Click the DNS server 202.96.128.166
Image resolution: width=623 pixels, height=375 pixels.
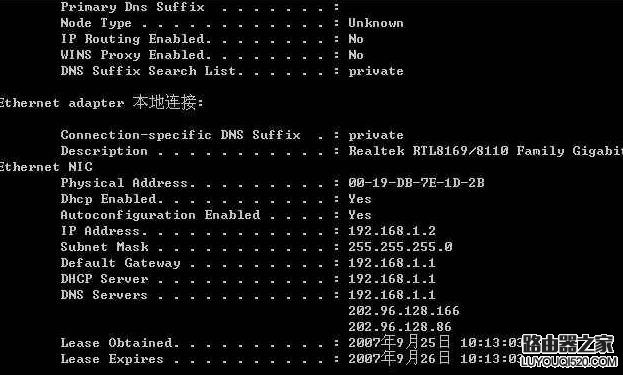404,311
